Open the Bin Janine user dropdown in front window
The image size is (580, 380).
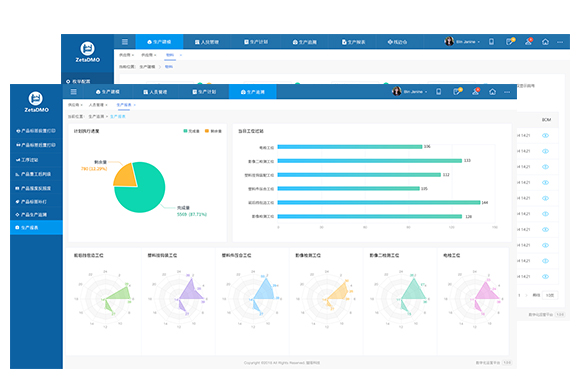[x=410, y=91]
